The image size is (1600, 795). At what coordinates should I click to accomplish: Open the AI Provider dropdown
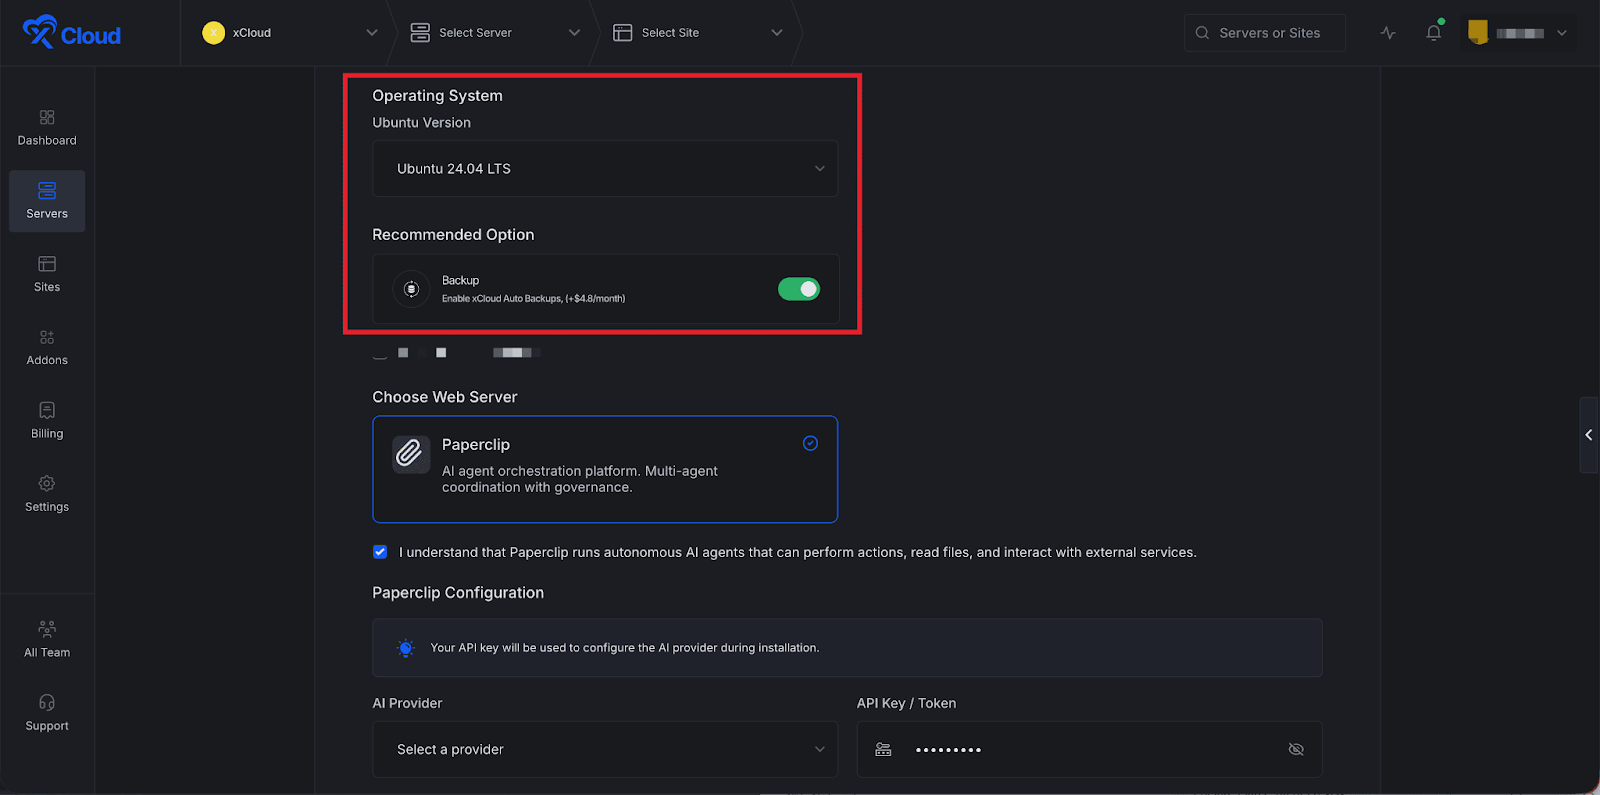[x=605, y=749]
